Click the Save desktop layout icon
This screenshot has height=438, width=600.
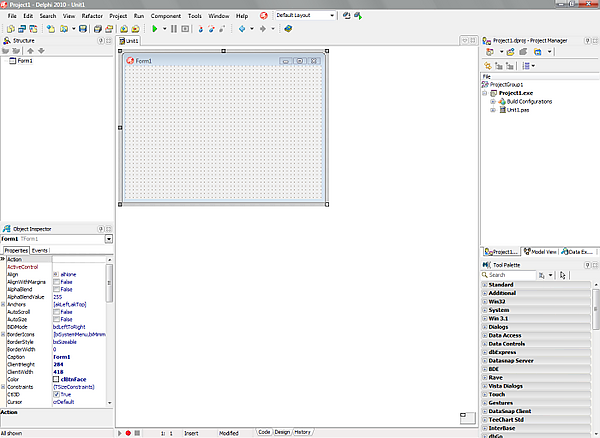tap(345, 17)
